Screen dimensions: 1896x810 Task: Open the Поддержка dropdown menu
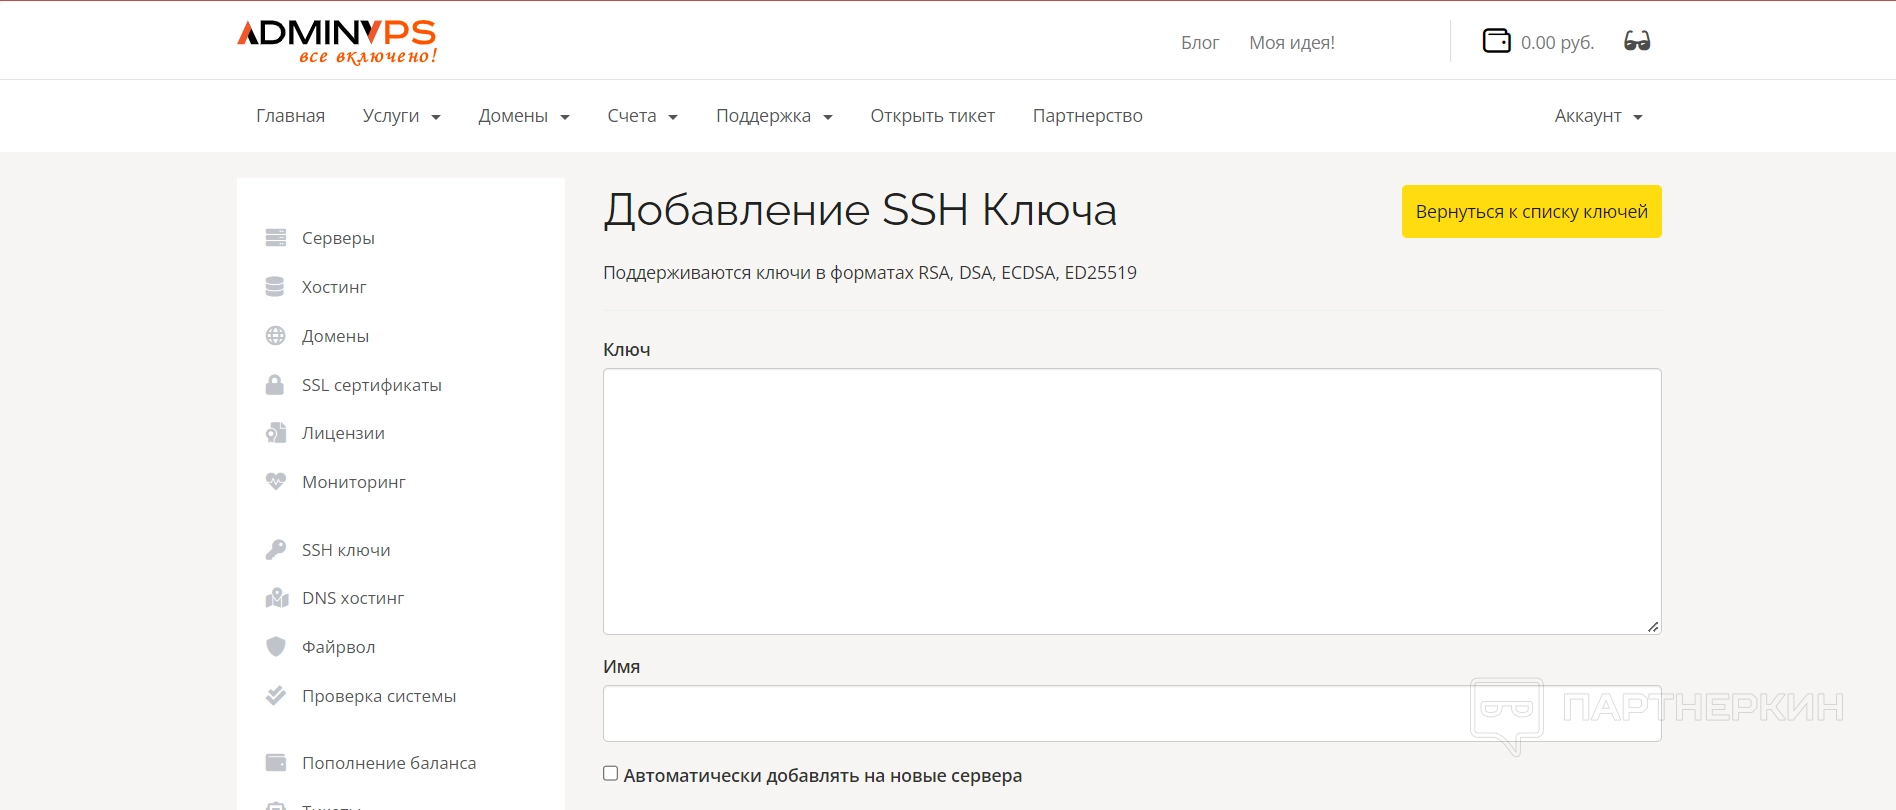coord(774,116)
